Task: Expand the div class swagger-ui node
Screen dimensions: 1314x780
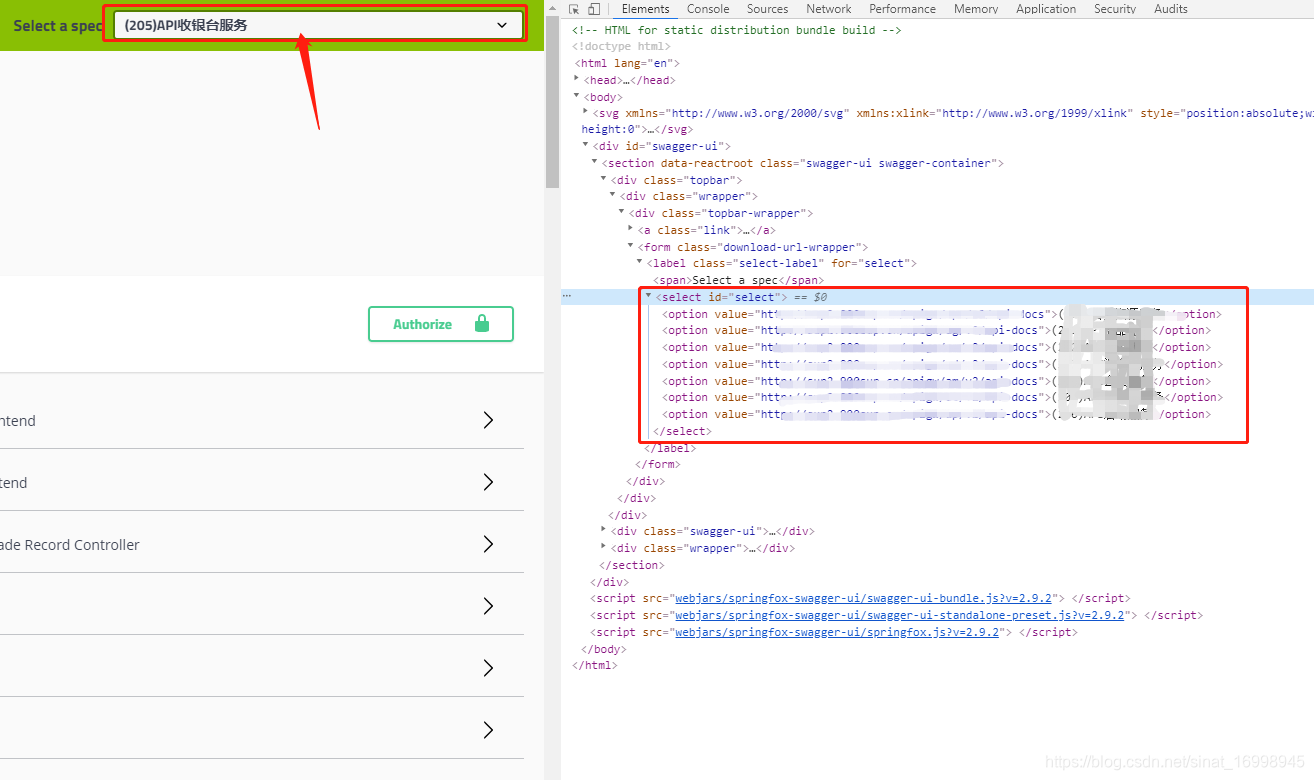Action: pyautogui.click(x=604, y=530)
